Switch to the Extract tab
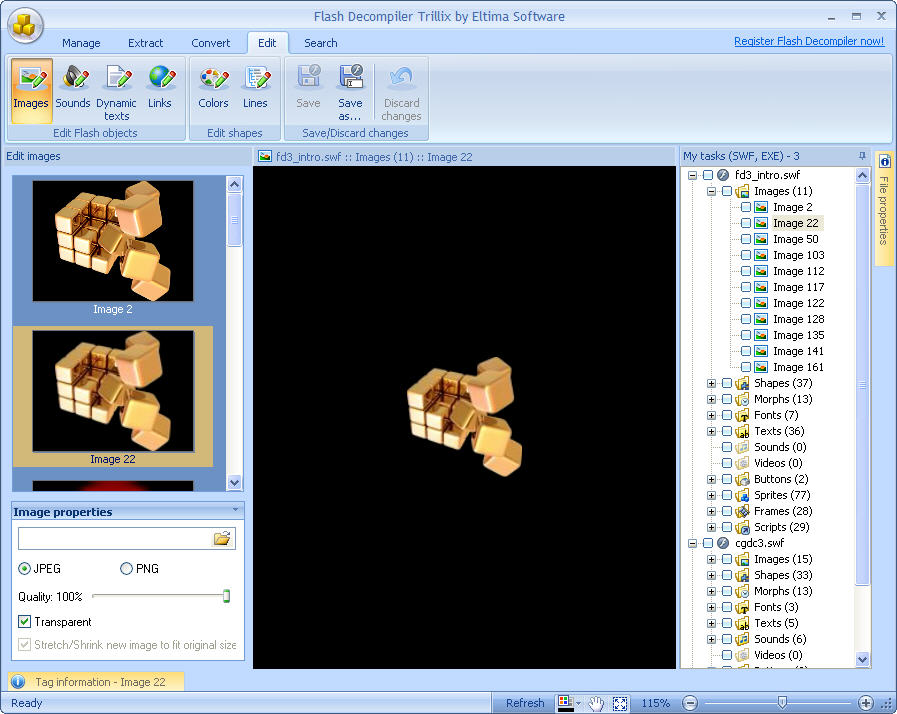Screen dimensions: 897x714 coord(145,43)
